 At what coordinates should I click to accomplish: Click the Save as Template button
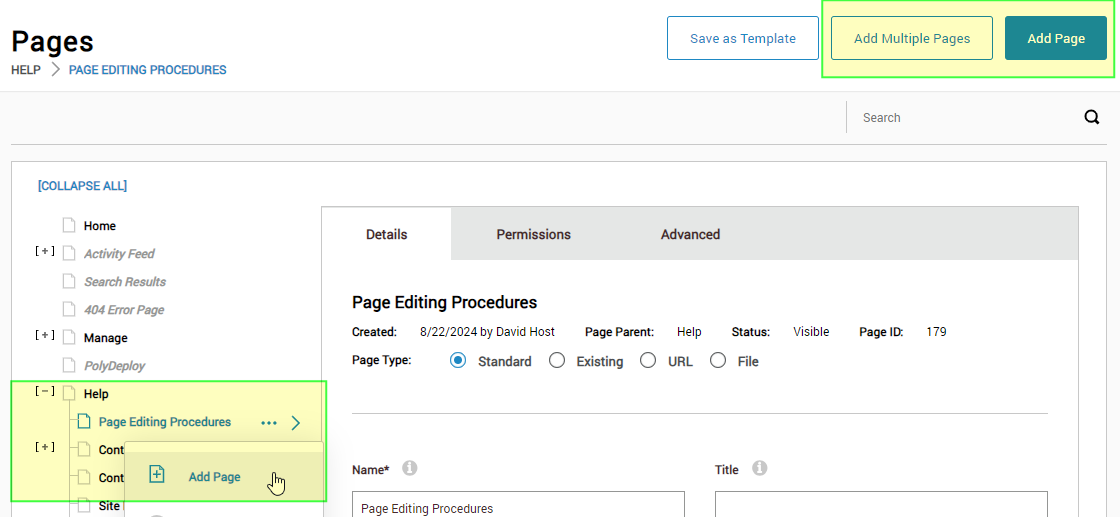pos(742,39)
